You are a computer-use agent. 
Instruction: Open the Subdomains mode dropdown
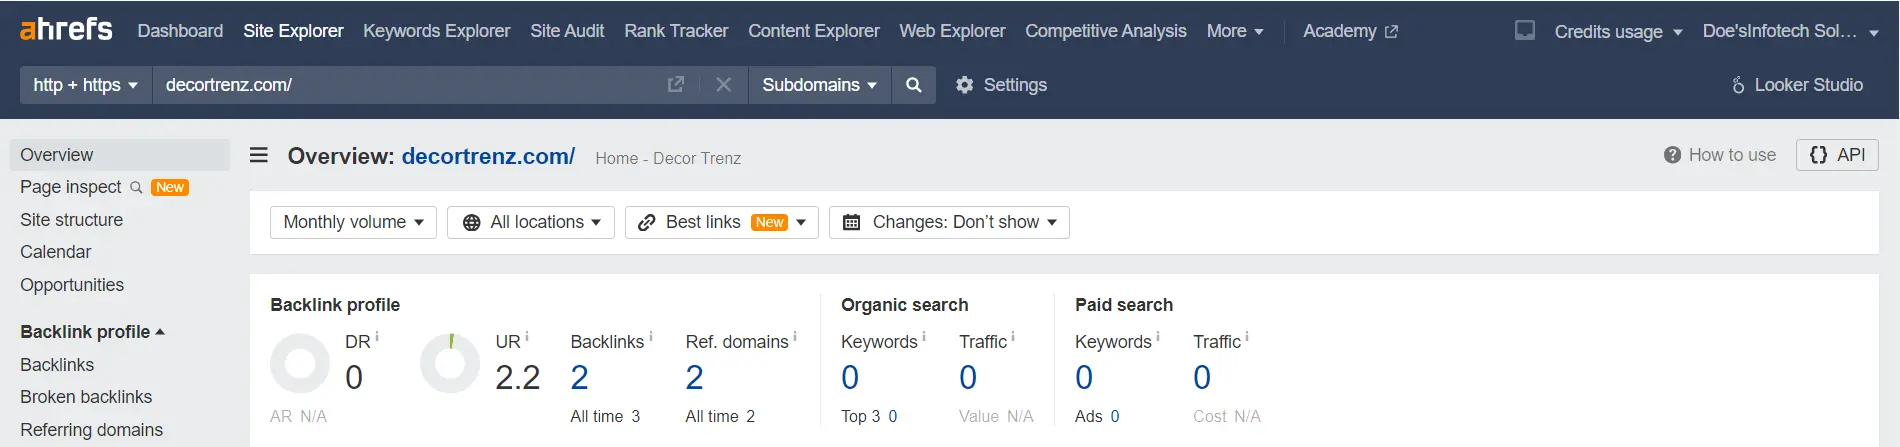[x=819, y=85]
